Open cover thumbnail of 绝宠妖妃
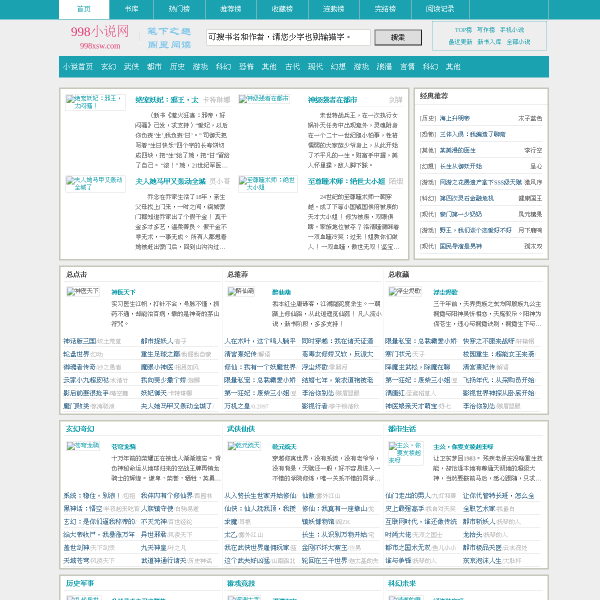The height and width of the screenshot is (600, 600). tap(95, 102)
